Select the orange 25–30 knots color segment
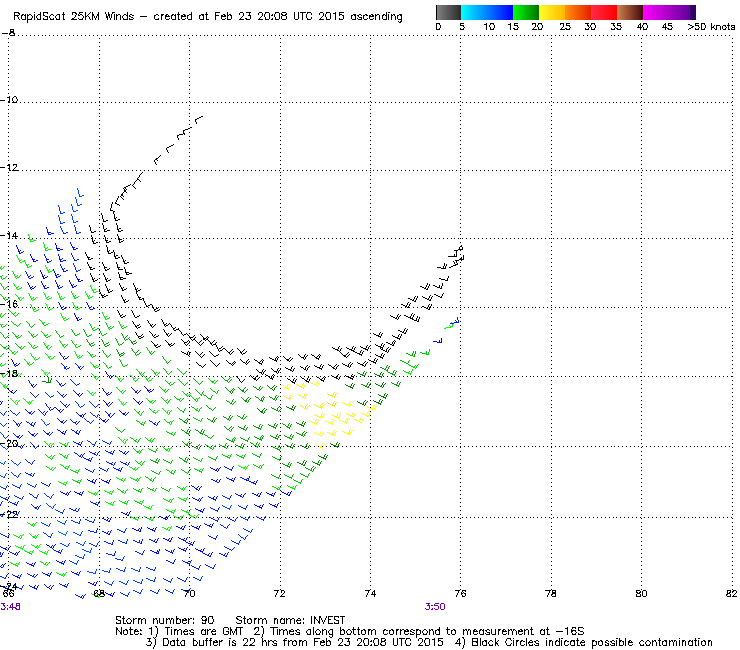Image resolution: width=740 pixels, height=650 pixels. [578, 12]
